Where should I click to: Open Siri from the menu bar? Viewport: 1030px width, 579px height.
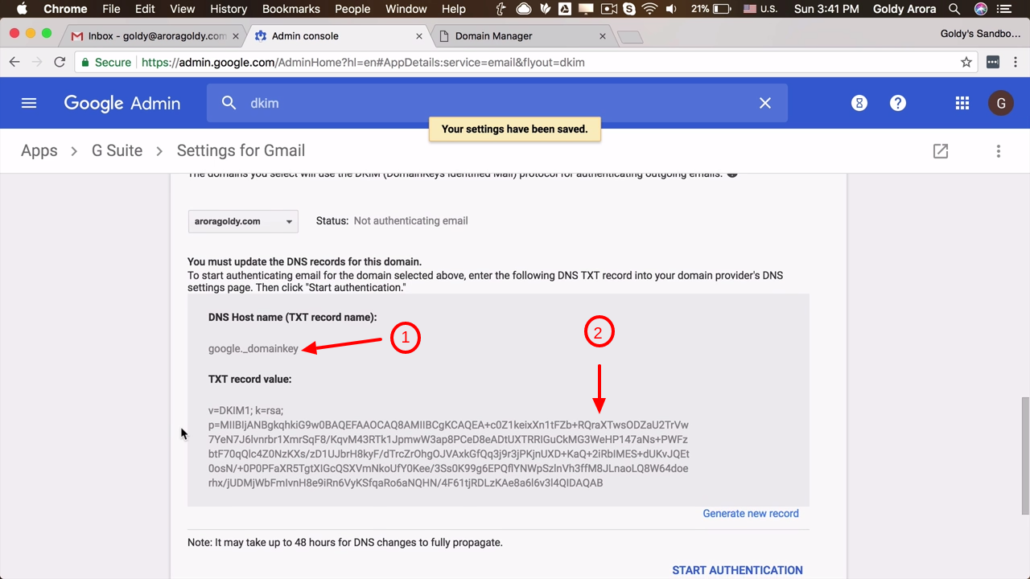point(980,9)
